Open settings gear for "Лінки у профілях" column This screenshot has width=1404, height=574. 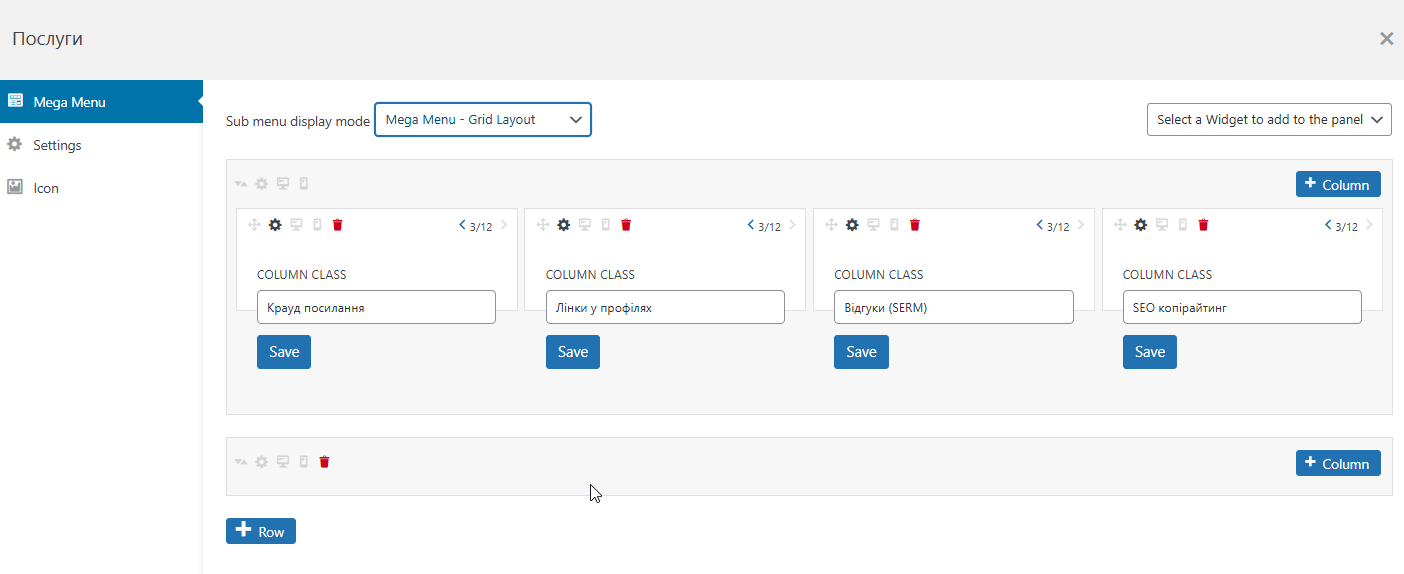coord(564,225)
